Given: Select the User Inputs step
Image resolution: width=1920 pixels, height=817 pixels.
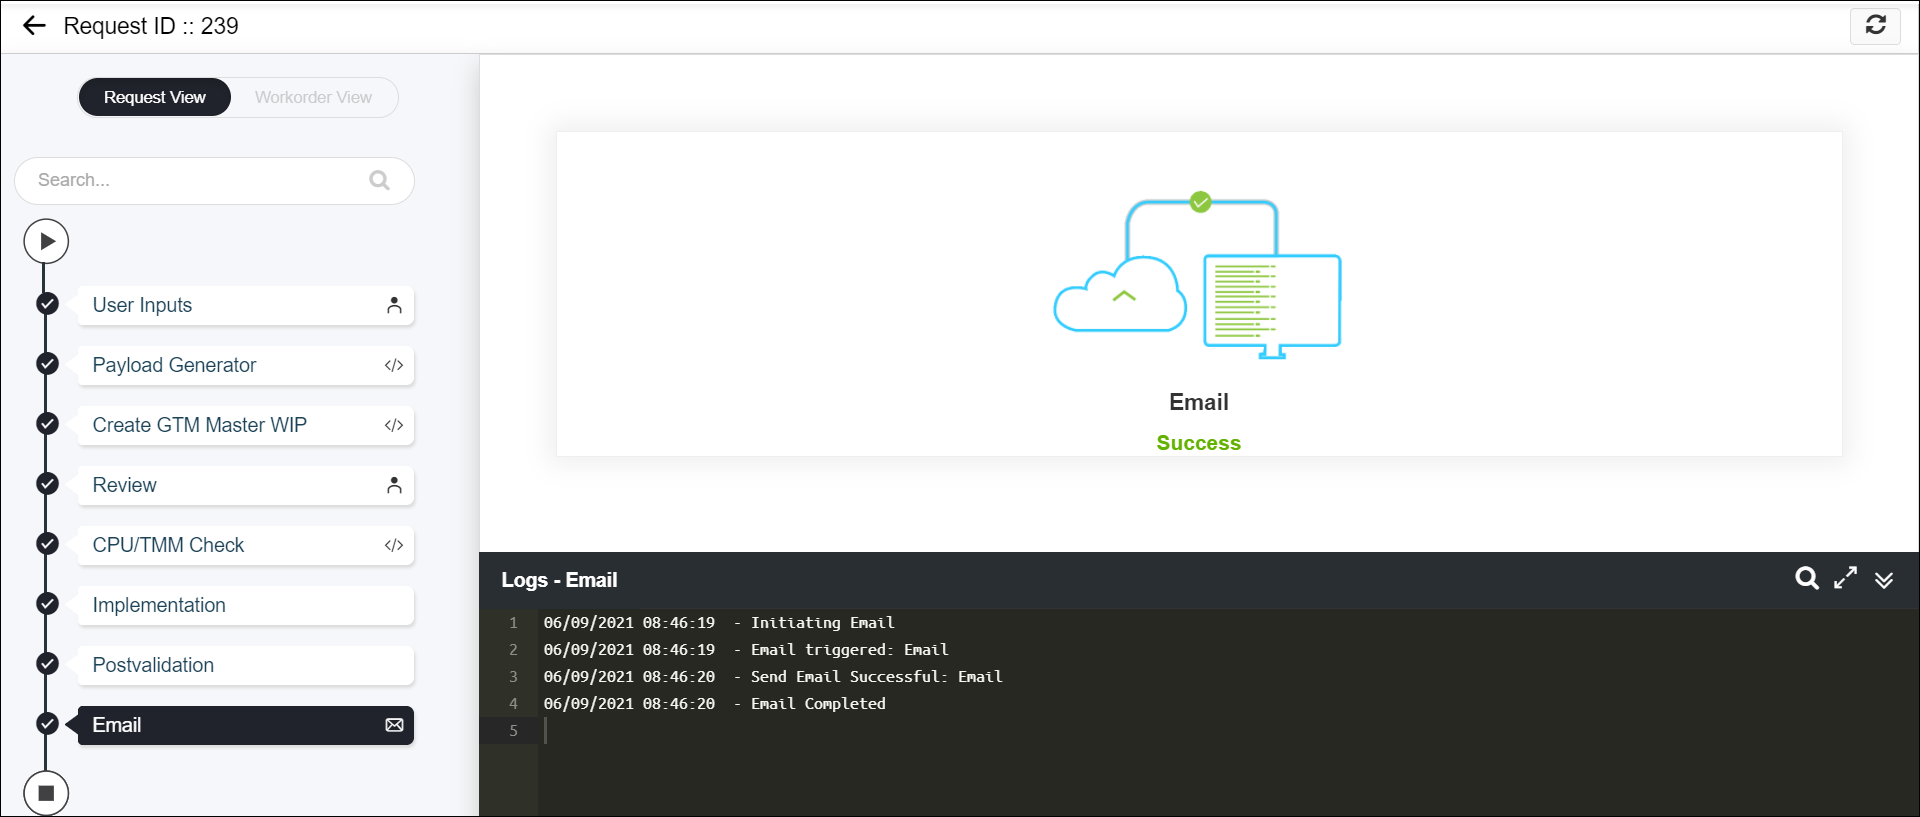Looking at the screenshot, I should tap(245, 305).
